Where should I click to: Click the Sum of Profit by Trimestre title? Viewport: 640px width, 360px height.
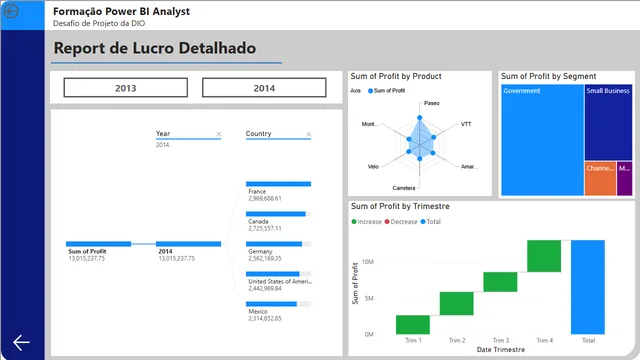(x=400, y=206)
